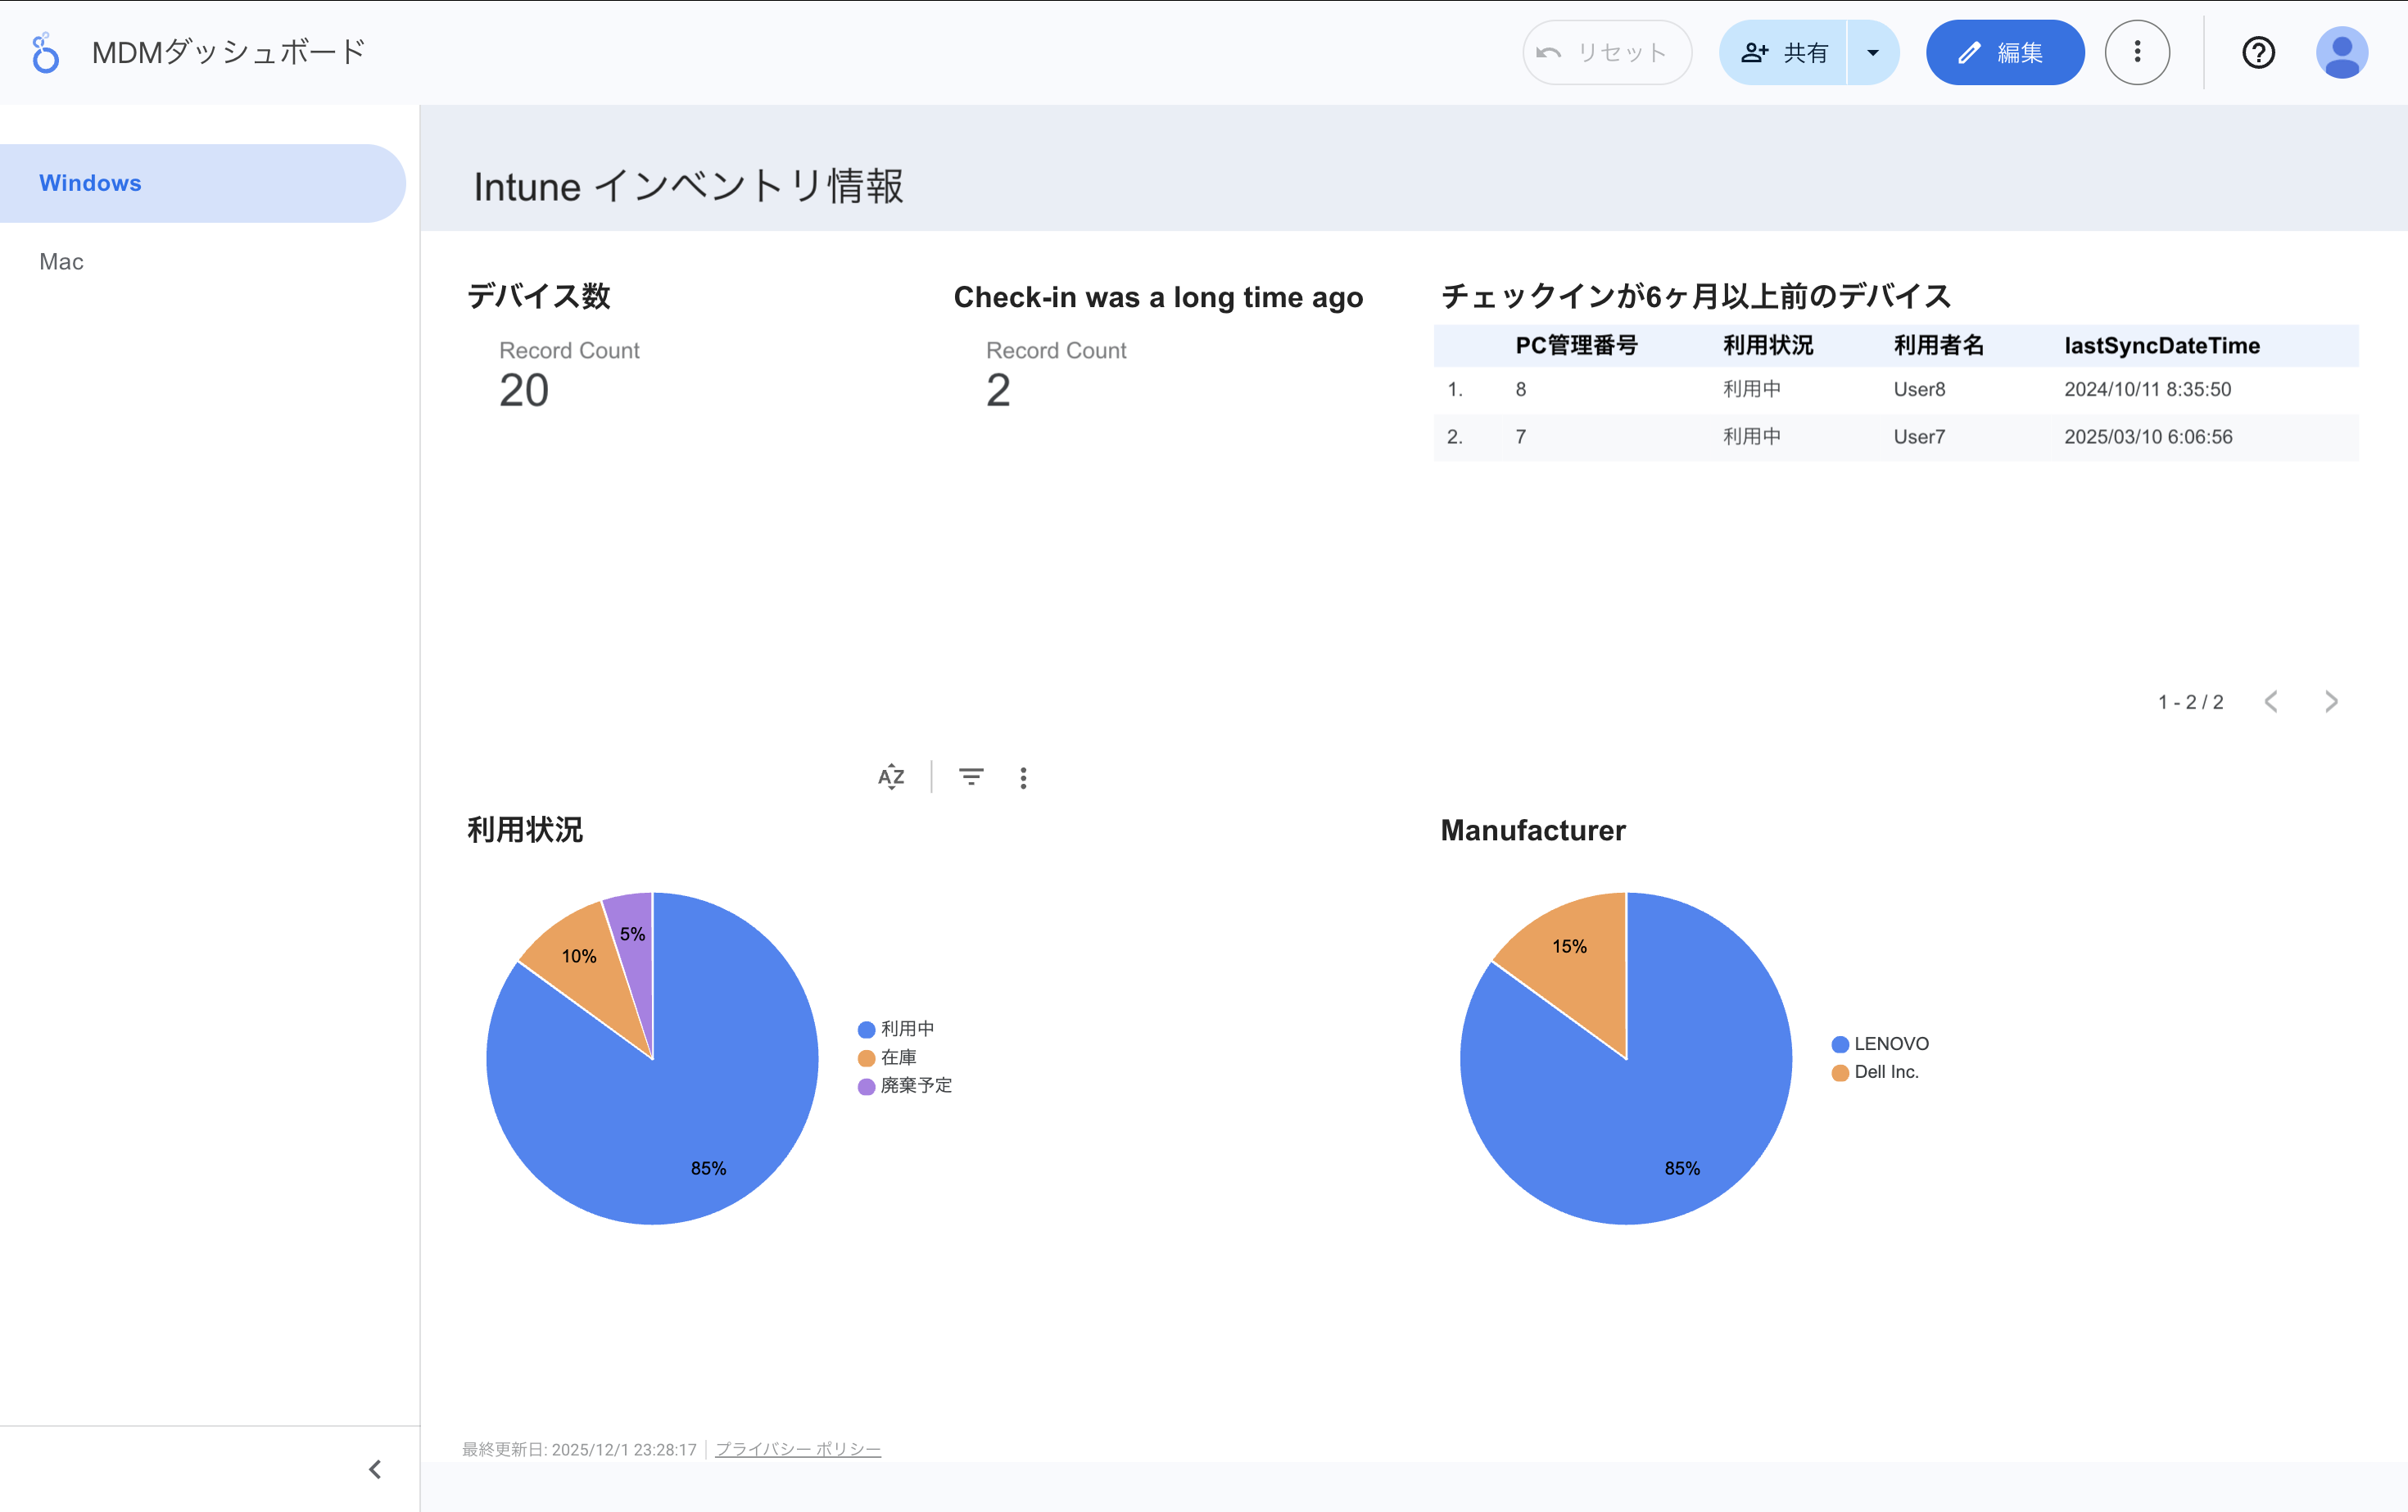Image resolution: width=2408 pixels, height=1512 pixels.
Task: Click the User8 cell
Action: click(1919, 390)
